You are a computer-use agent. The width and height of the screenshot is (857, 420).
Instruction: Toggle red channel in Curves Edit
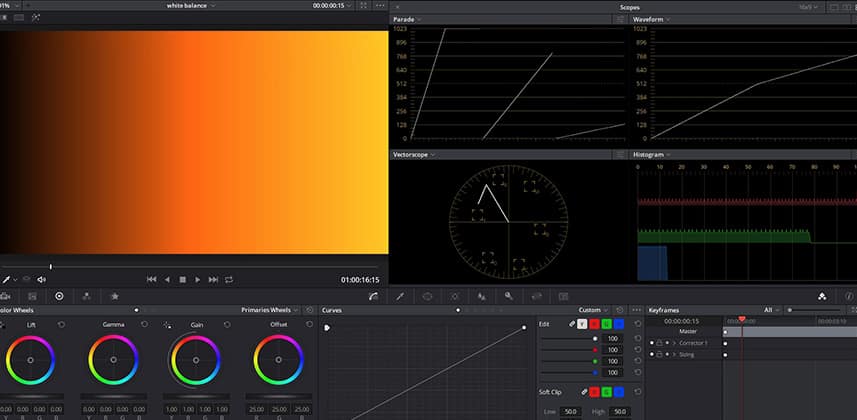pyautogui.click(x=594, y=324)
